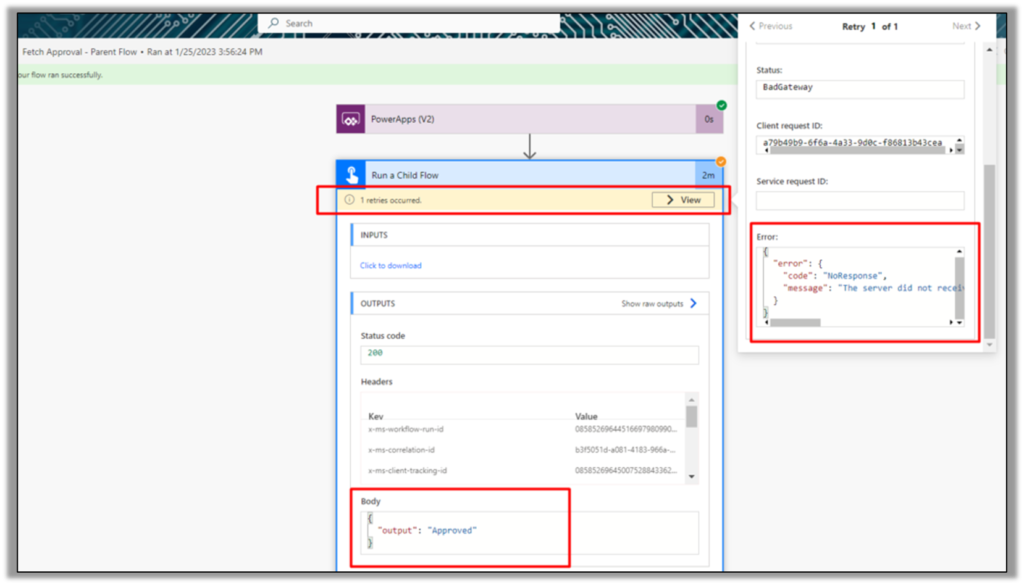Click the retry panel vertical scrollbar thumb
Screen dimensions: 1024x585
pos(989,251)
